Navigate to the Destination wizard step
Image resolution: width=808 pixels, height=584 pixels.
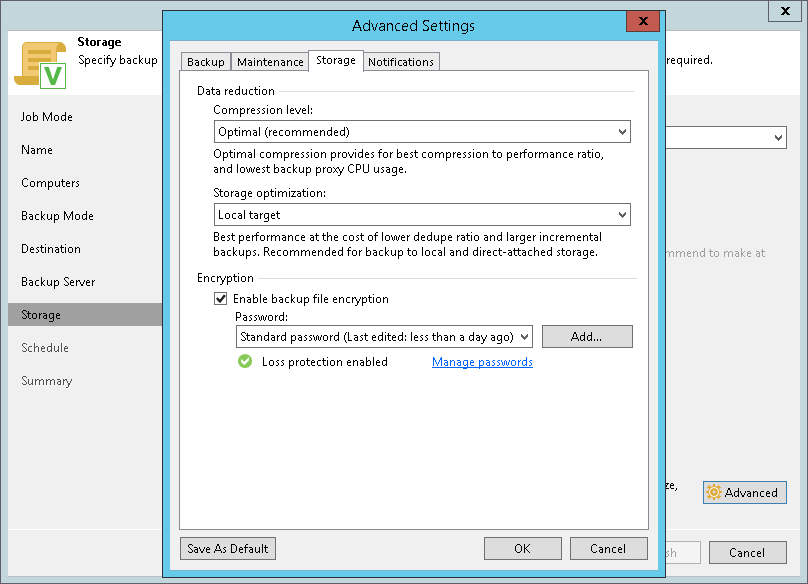51,249
